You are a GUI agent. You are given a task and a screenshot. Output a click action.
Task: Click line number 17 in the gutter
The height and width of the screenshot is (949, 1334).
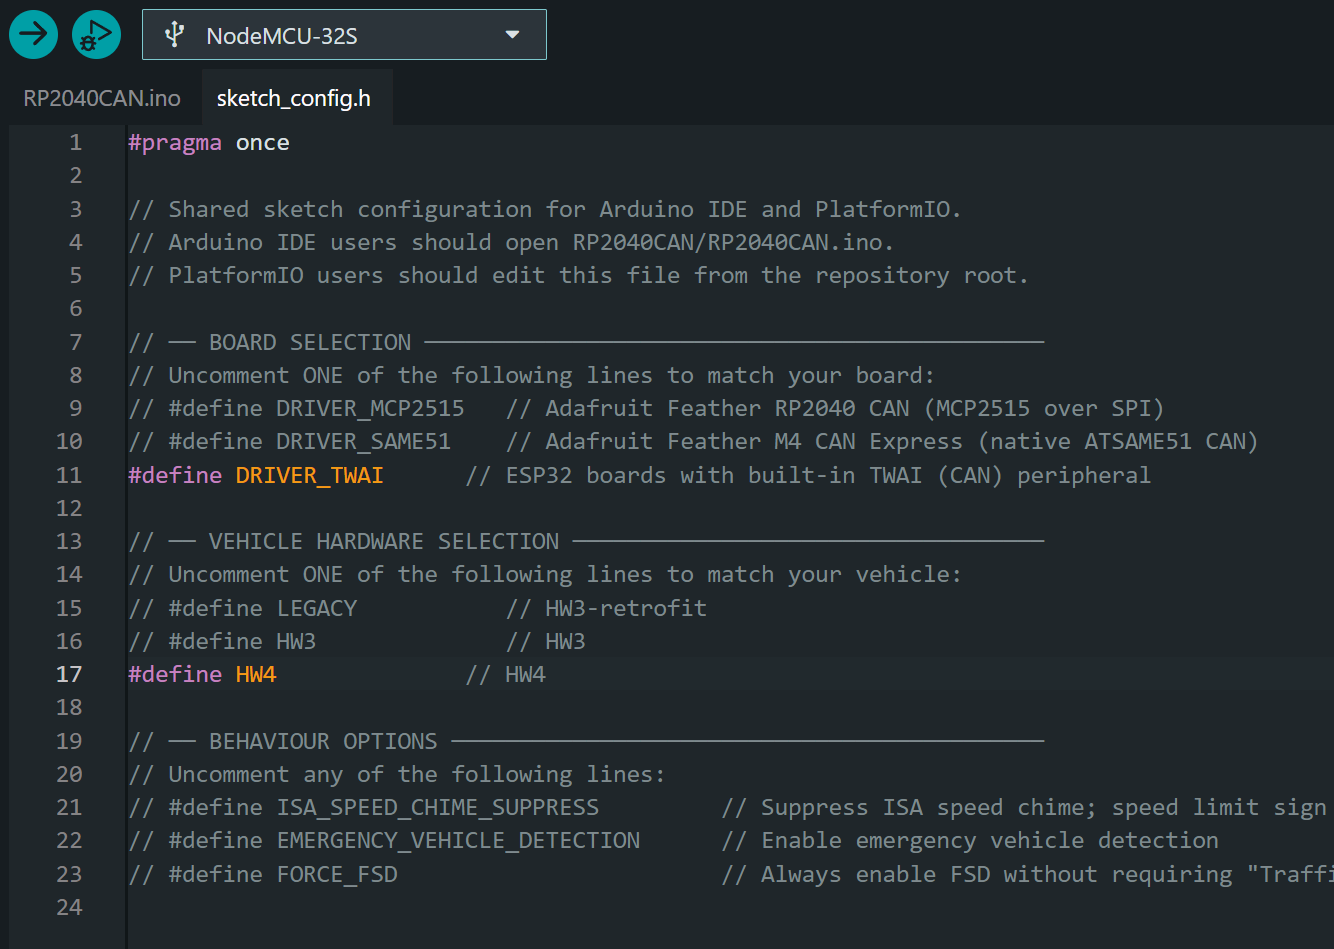point(69,674)
